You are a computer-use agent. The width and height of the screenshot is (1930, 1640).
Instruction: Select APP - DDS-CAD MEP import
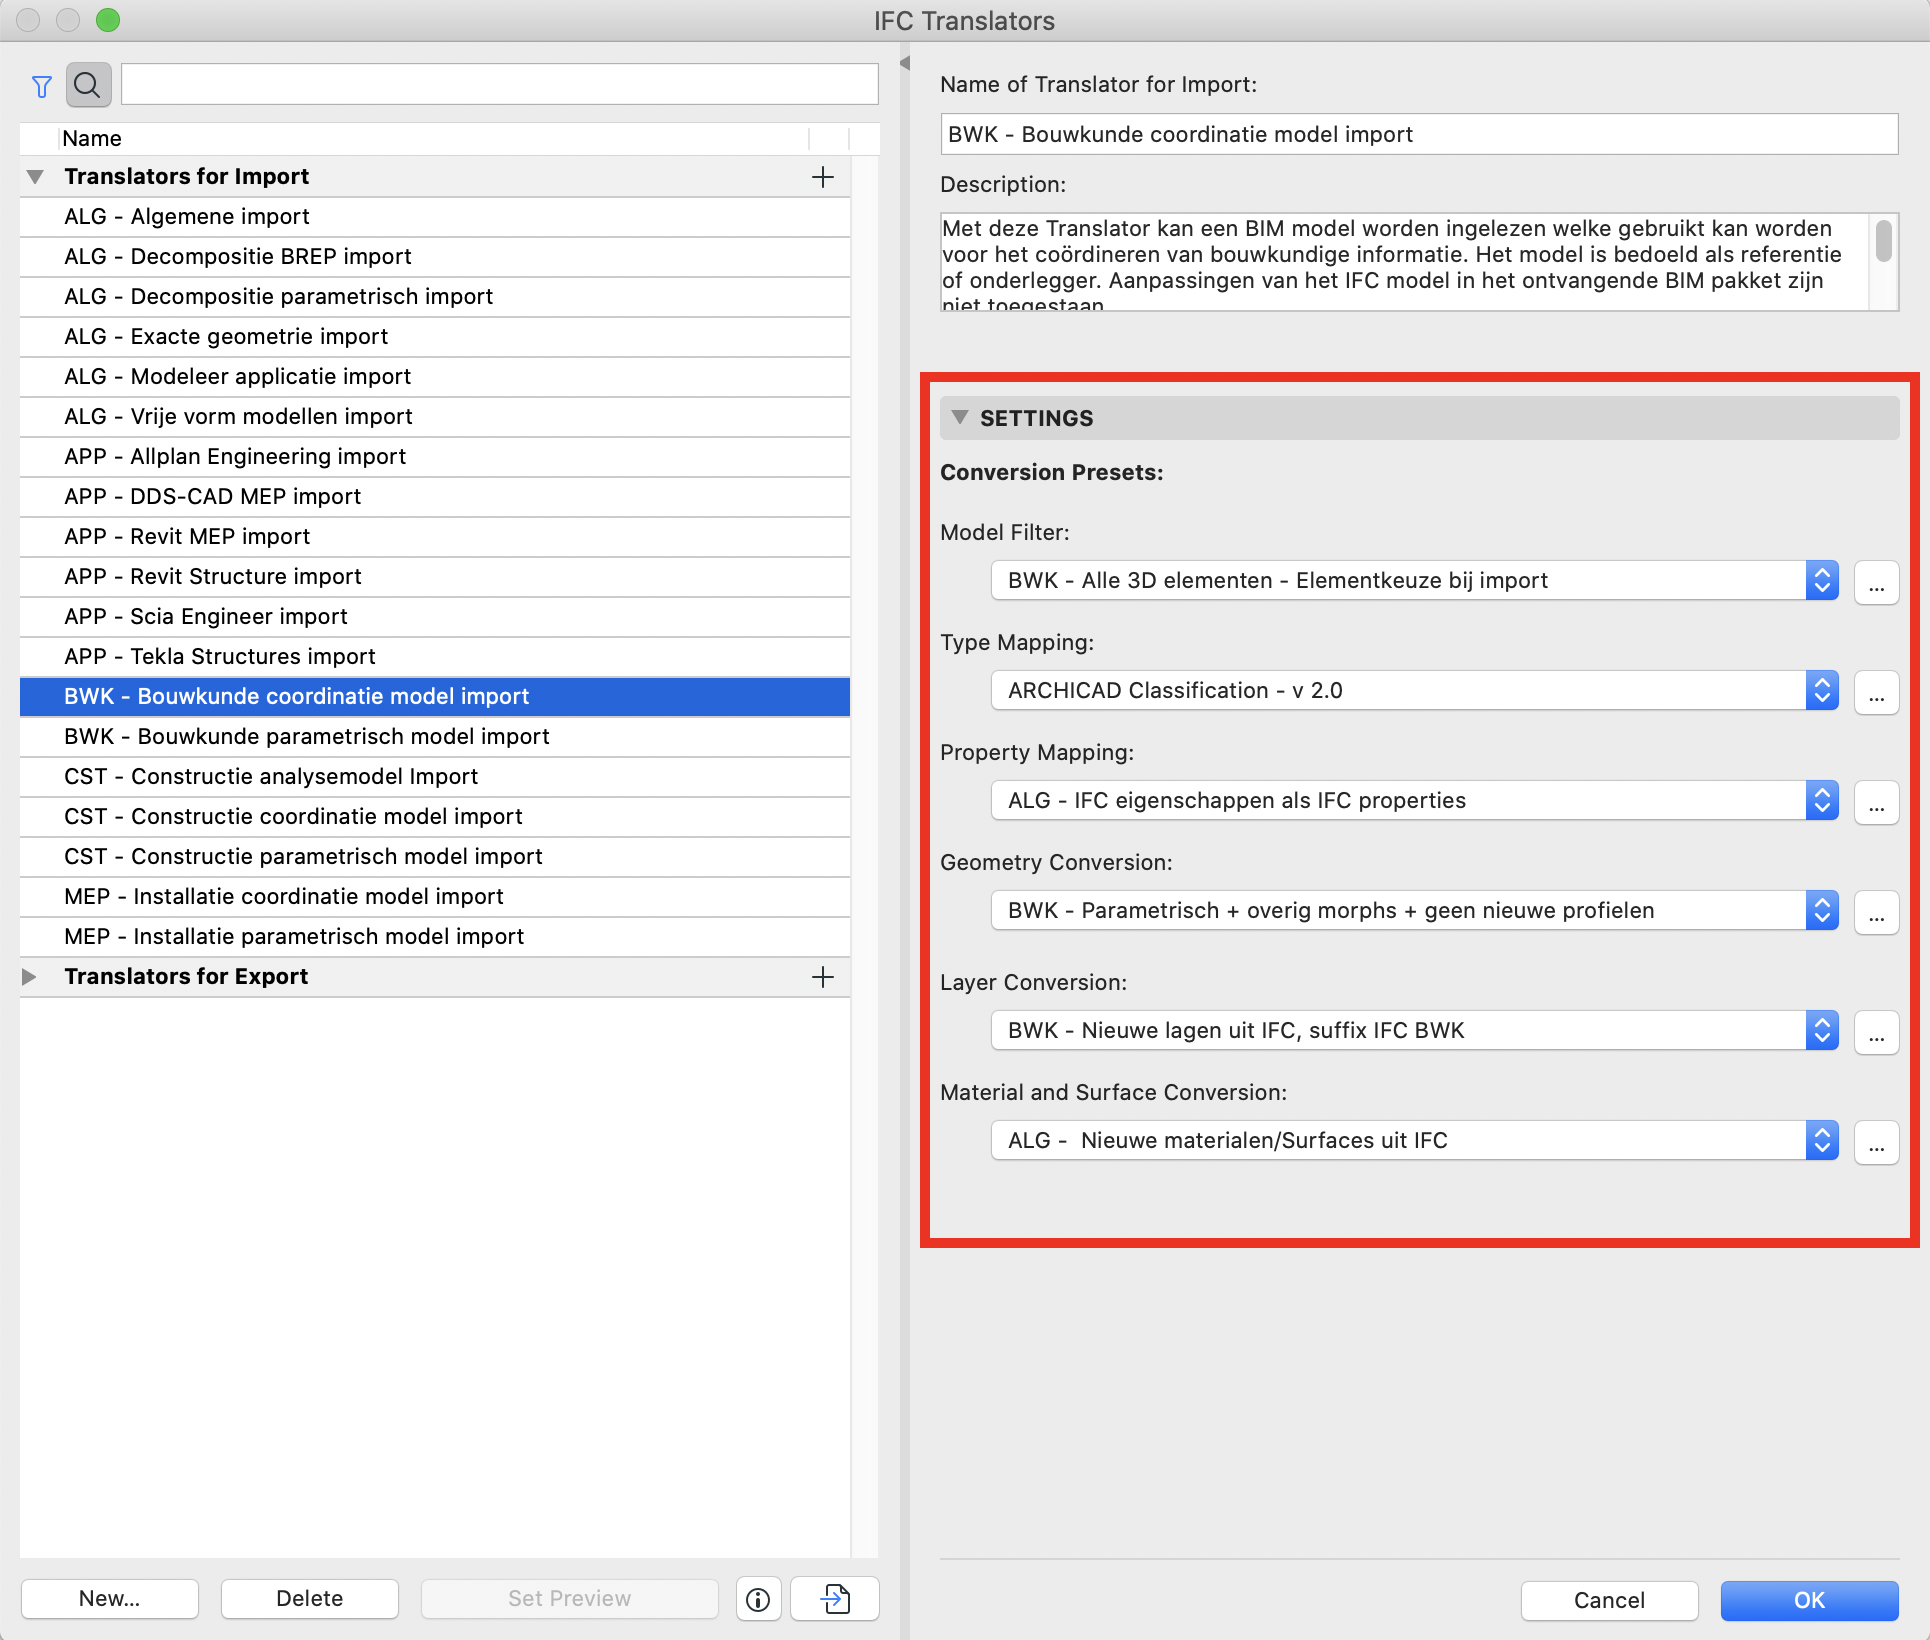435,497
